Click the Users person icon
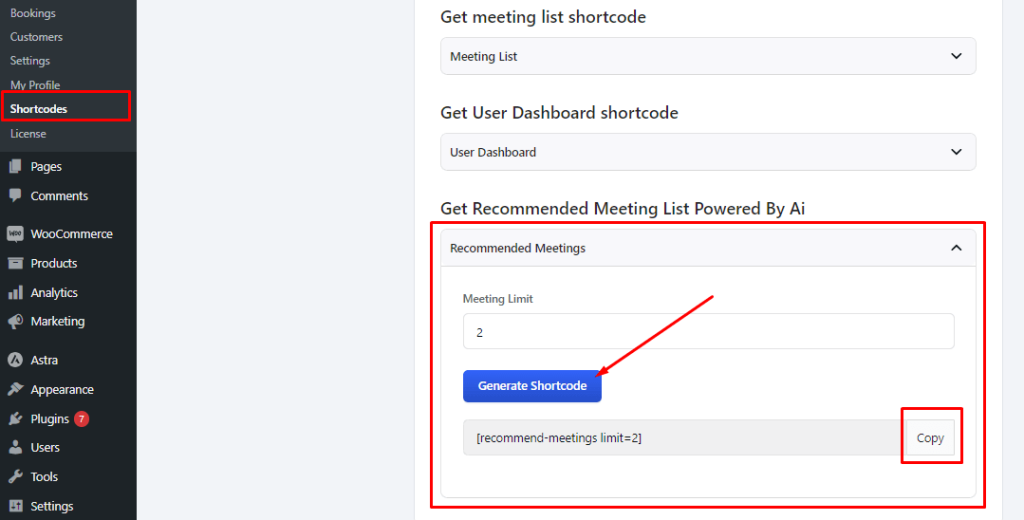The width and height of the screenshot is (1024, 520). [15, 447]
